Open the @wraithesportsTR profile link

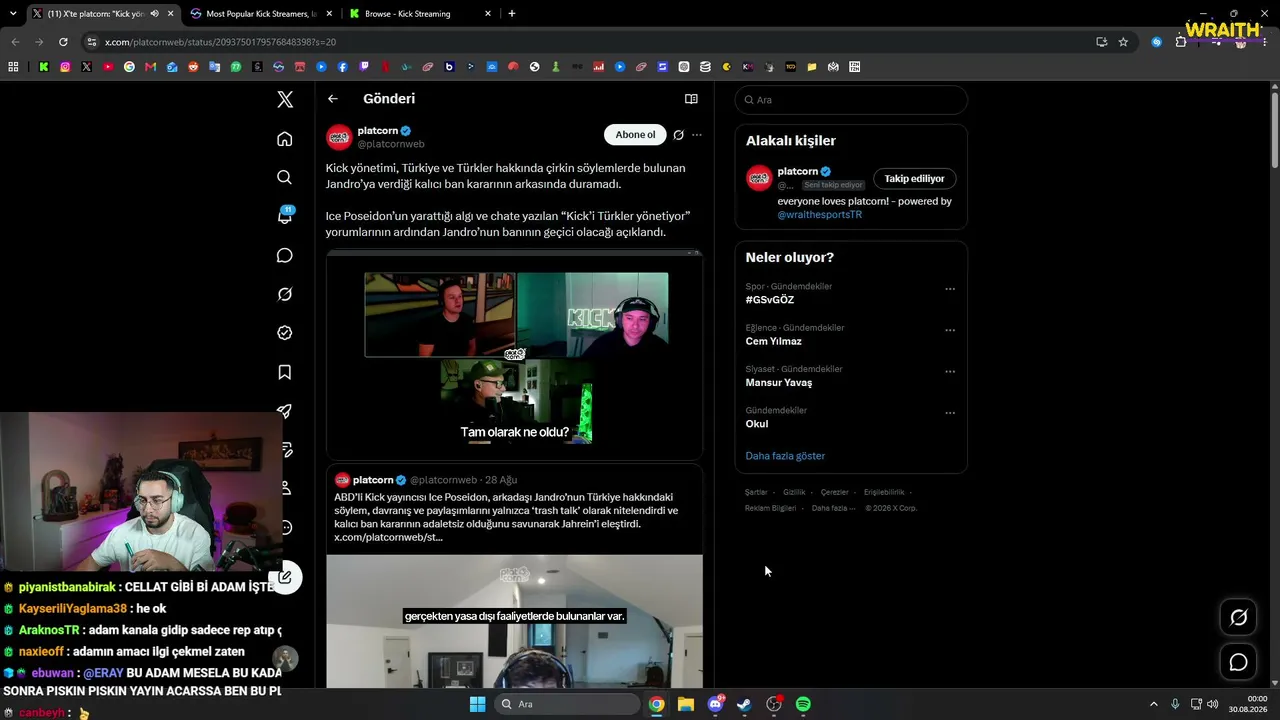pyautogui.click(x=820, y=215)
